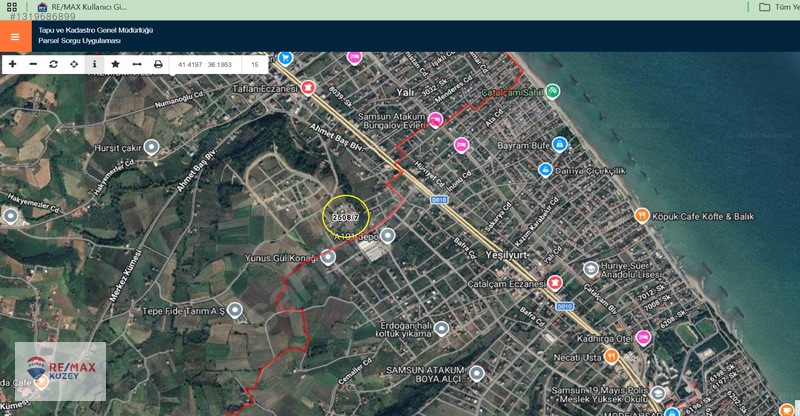
Task: Activate the crosshair locate tool
Action: [x=74, y=64]
